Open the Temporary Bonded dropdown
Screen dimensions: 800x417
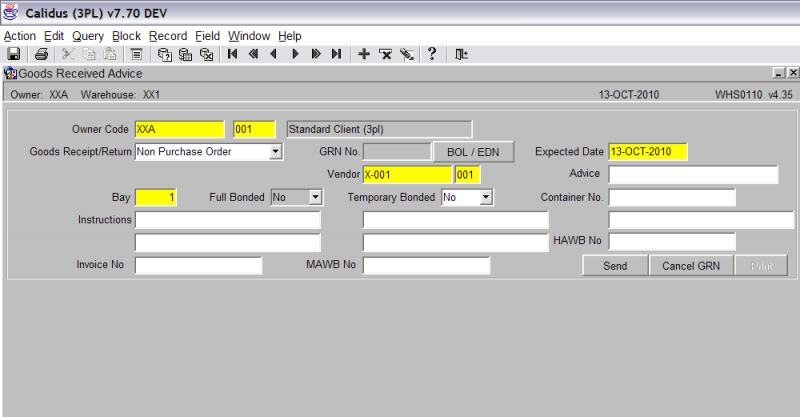[x=486, y=197]
